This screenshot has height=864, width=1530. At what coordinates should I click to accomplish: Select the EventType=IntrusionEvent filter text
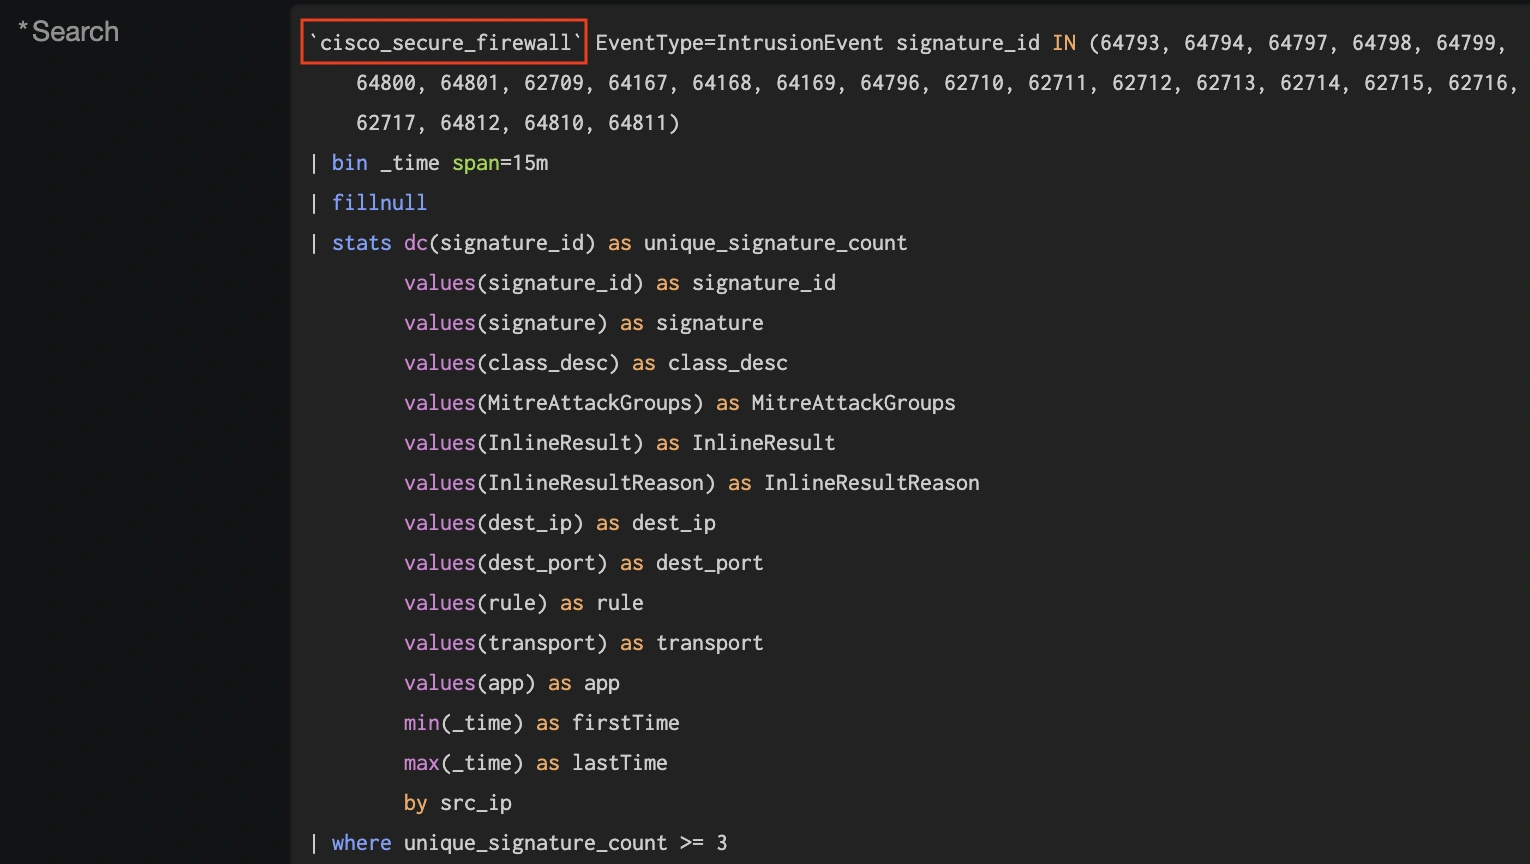(x=739, y=43)
